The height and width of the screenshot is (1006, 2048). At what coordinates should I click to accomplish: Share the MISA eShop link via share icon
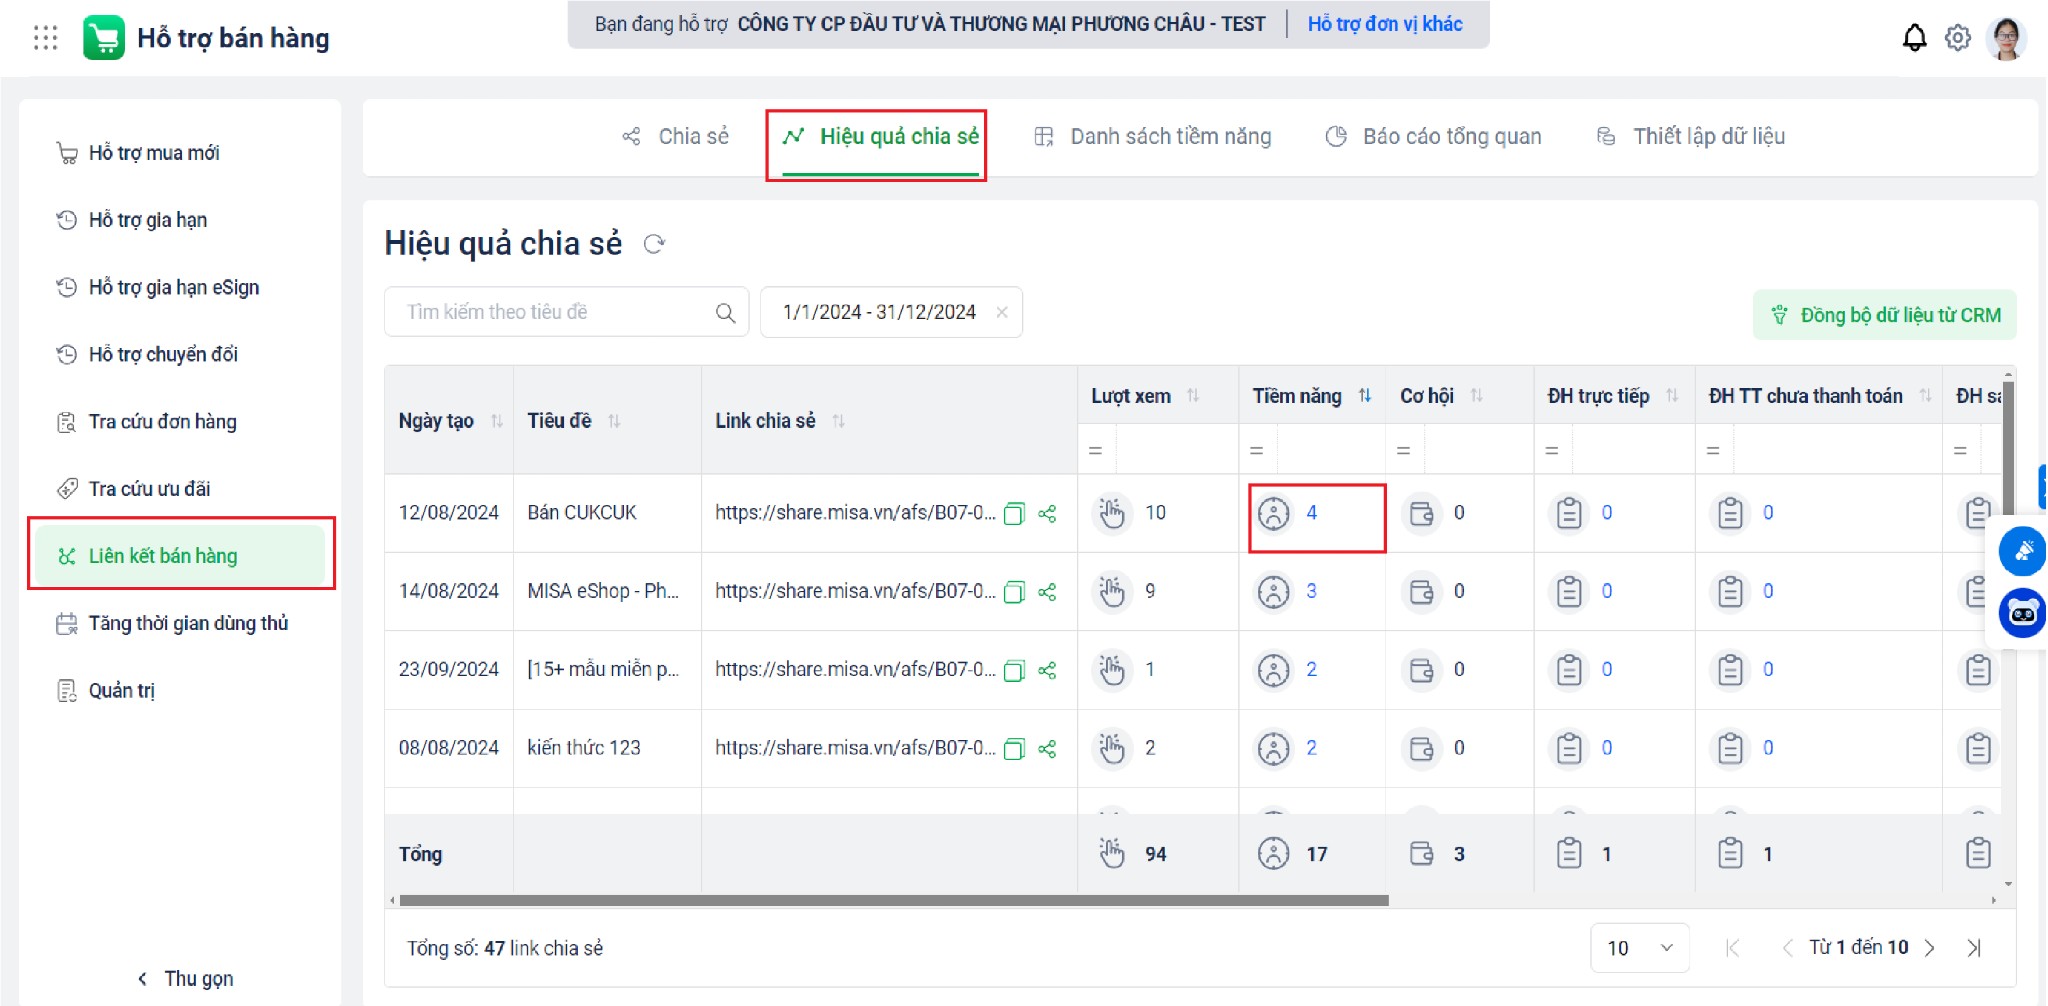tap(1047, 592)
